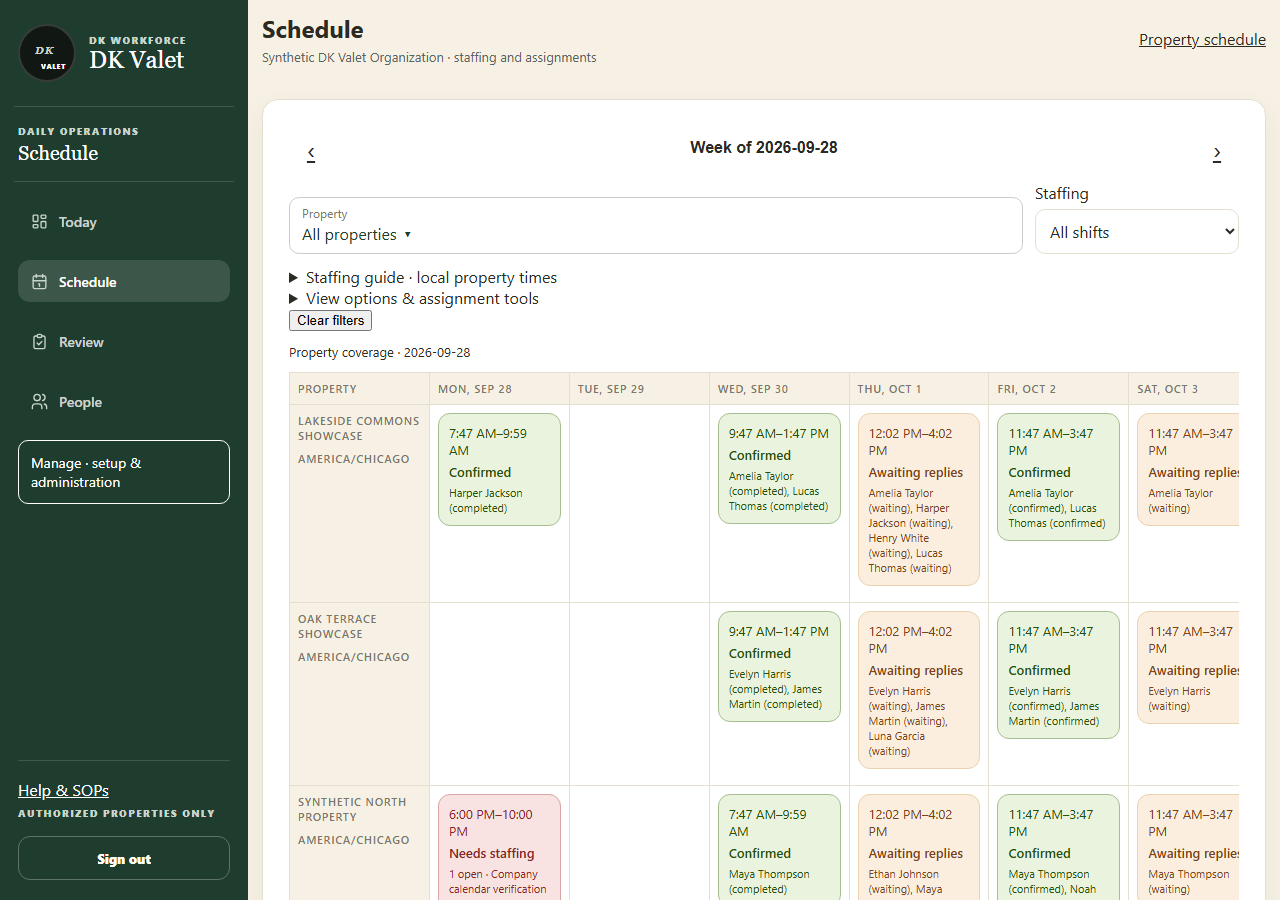Open the Today menu item
This screenshot has height=900, width=1280.
(124, 222)
